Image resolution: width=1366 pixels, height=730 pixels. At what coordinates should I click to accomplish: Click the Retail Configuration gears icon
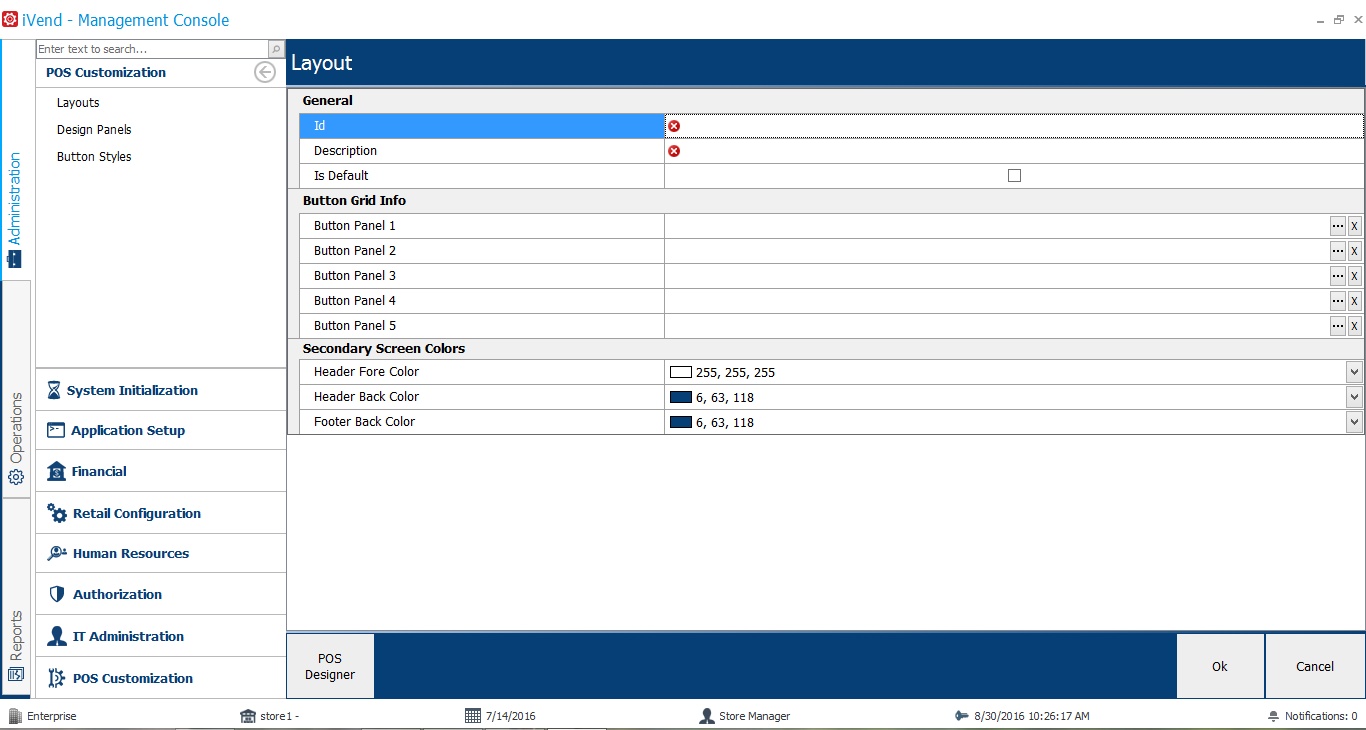click(x=57, y=514)
